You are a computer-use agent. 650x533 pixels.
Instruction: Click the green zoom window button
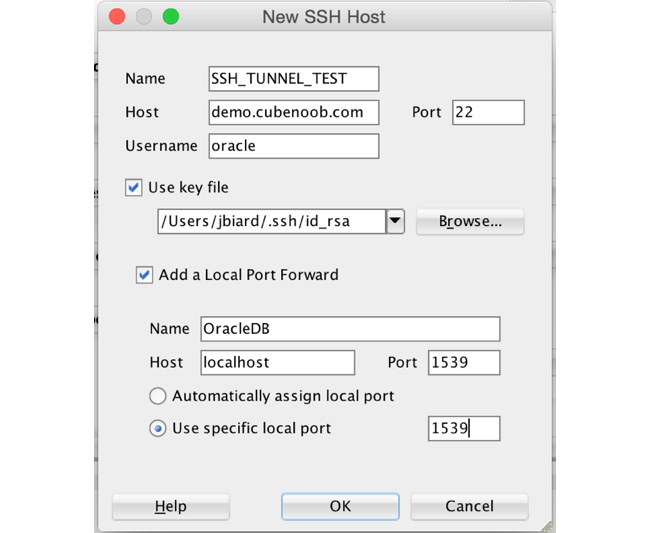(x=170, y=17)
